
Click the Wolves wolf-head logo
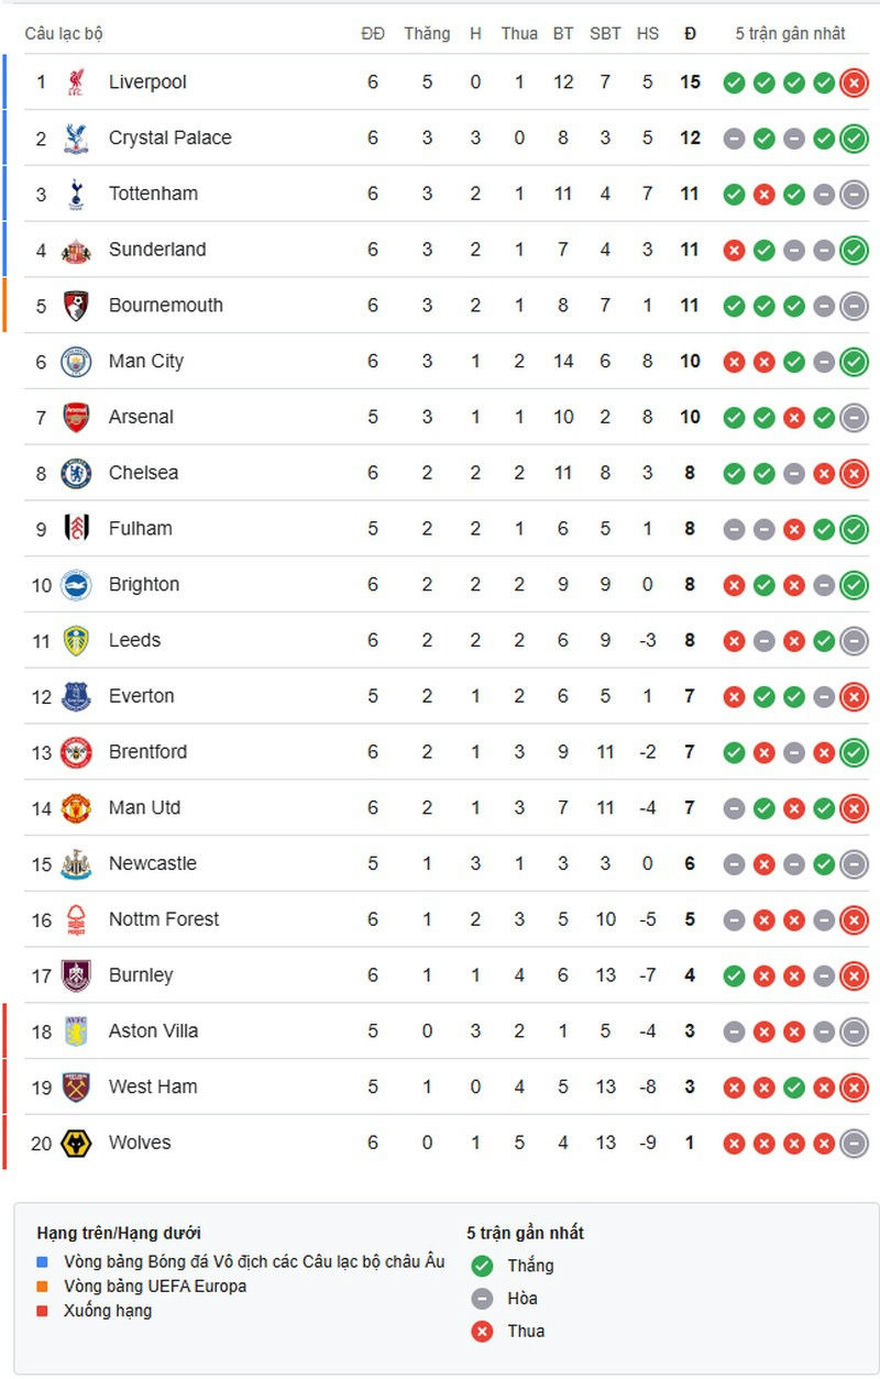pos(76,1143)
